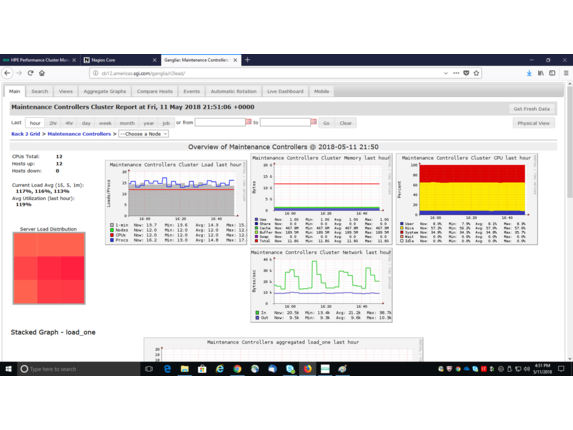Click the 'from' start date input field

pos(220,122)
